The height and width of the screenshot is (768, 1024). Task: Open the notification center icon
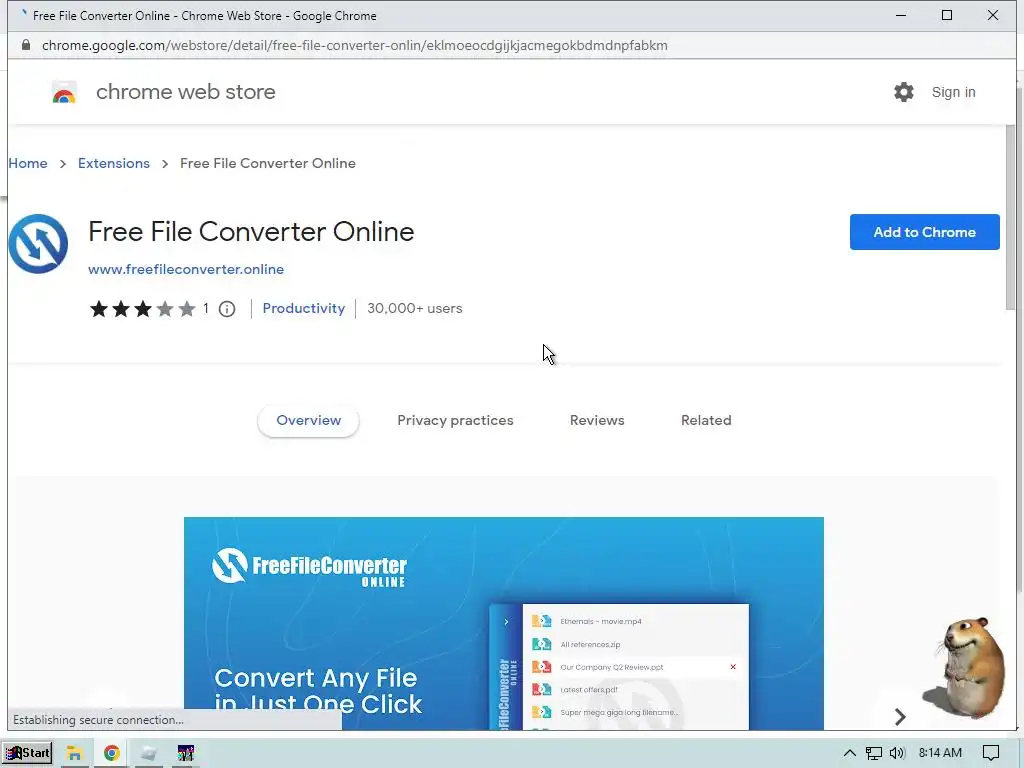click(x=991, y=753)
